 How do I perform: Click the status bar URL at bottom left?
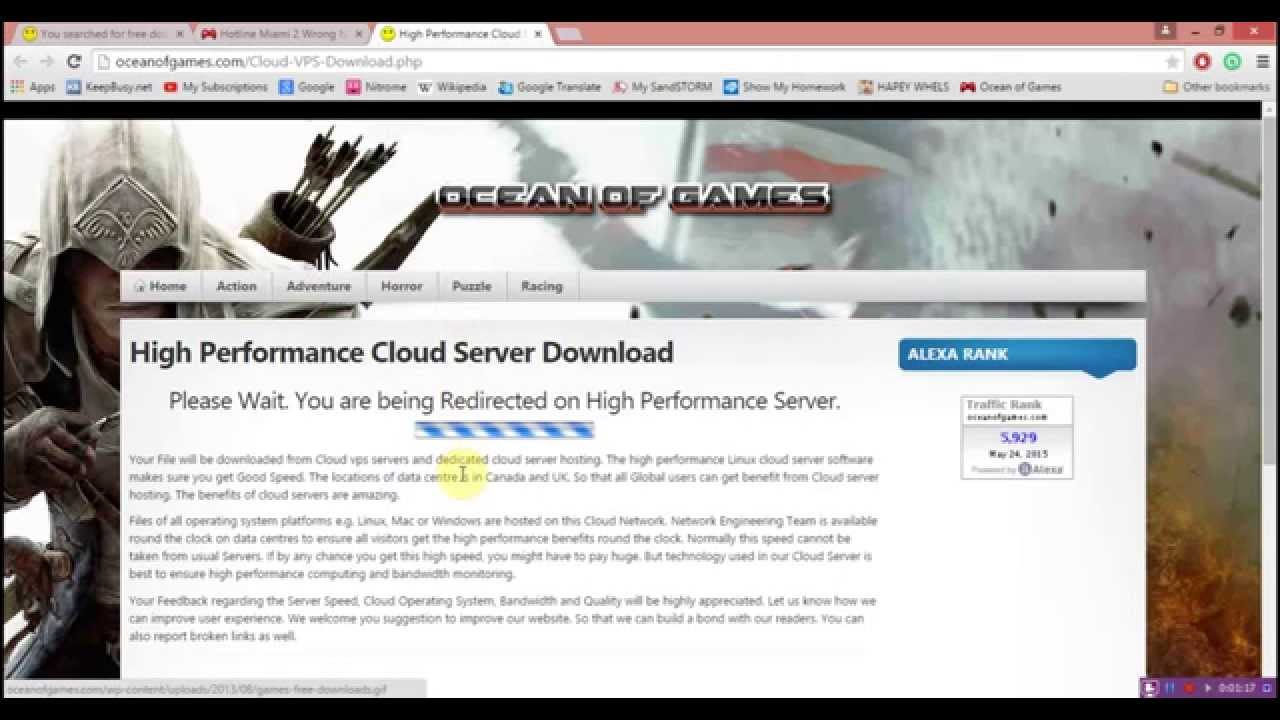point(196,689)
